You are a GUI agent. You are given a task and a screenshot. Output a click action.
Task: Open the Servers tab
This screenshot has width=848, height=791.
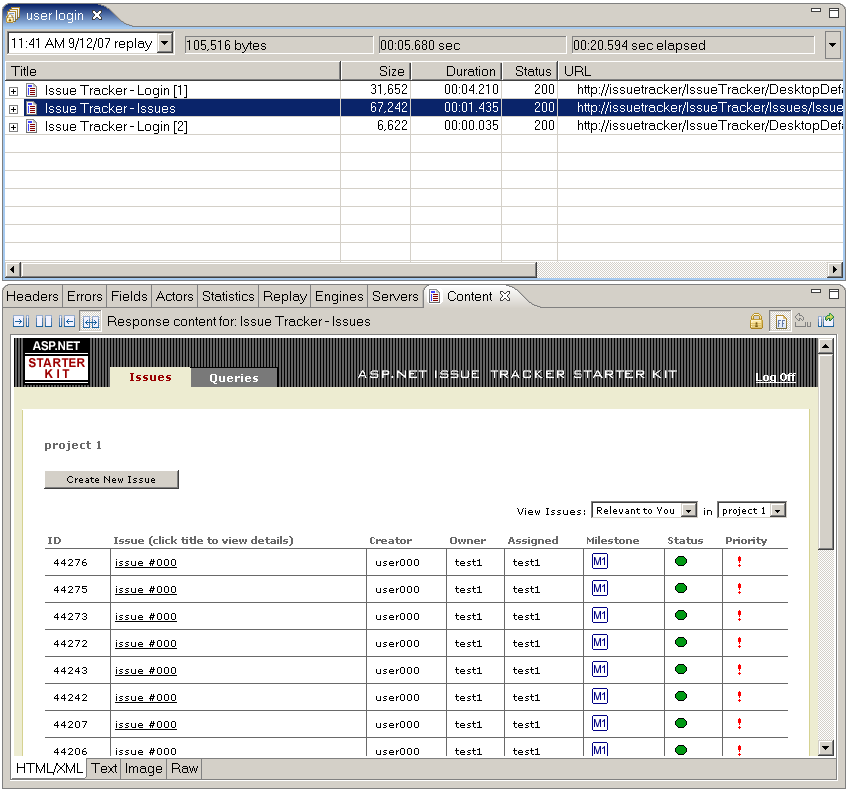point(395,296)
